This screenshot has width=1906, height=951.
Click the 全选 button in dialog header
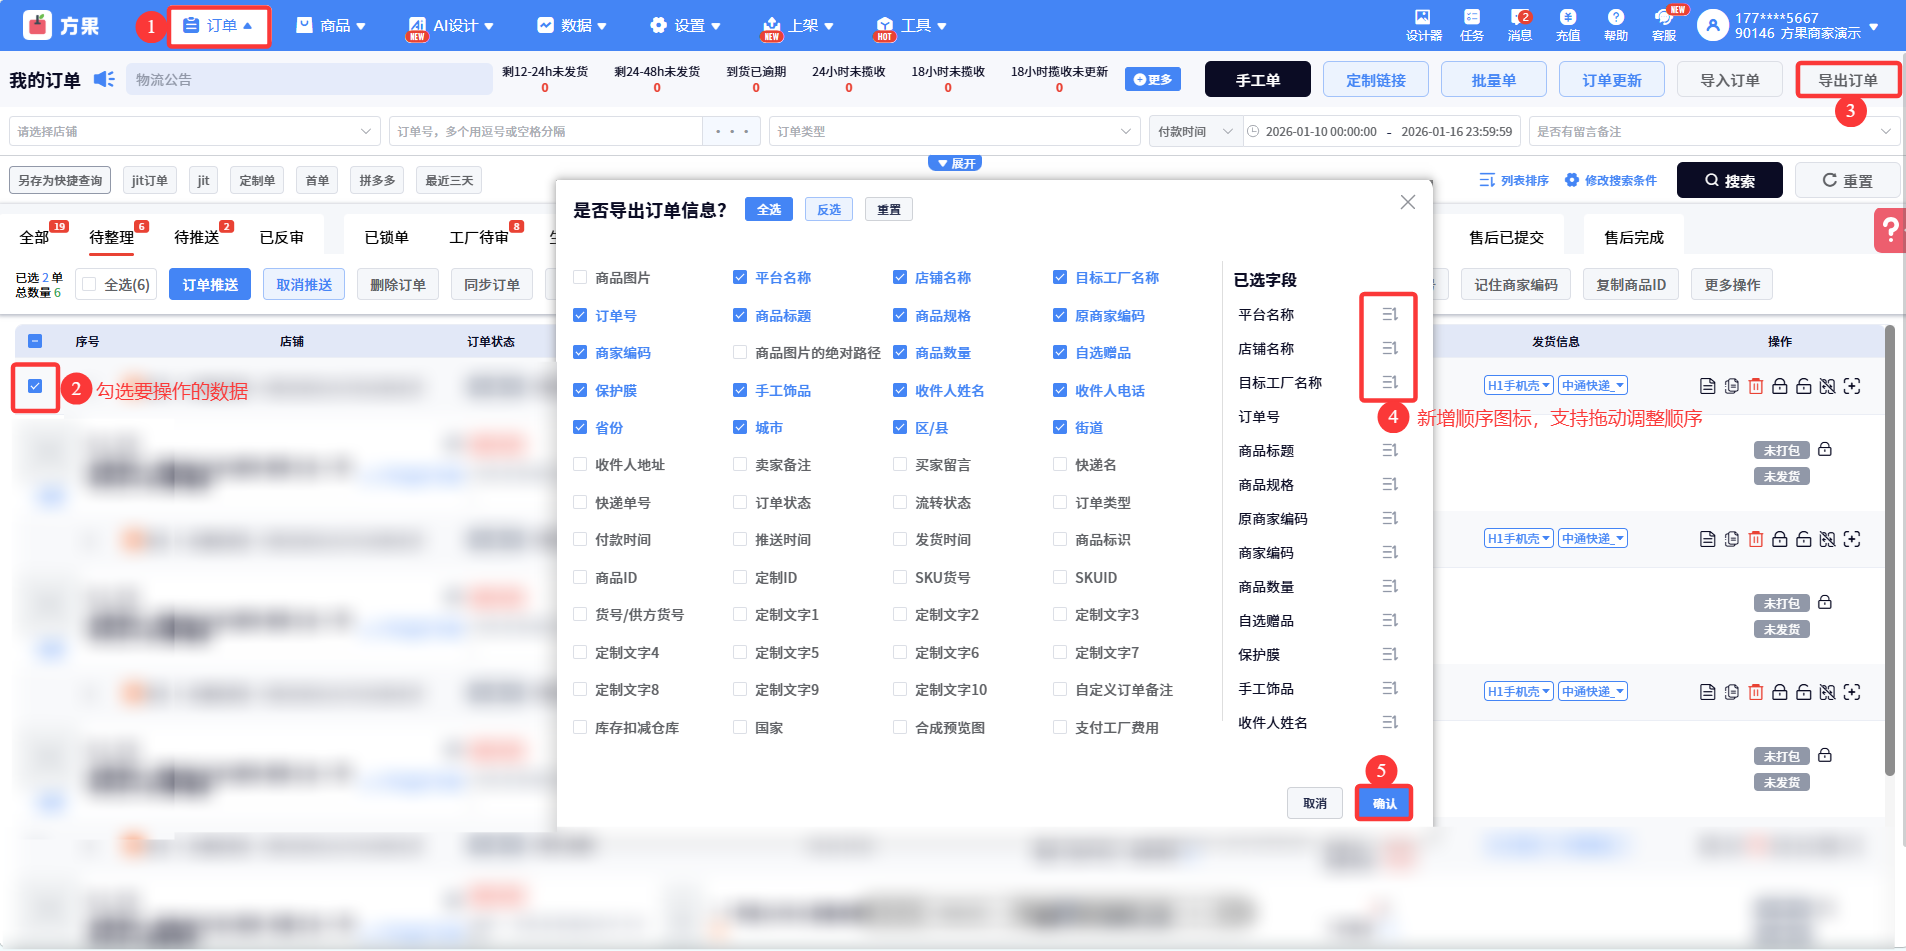(x=768, y=210)
